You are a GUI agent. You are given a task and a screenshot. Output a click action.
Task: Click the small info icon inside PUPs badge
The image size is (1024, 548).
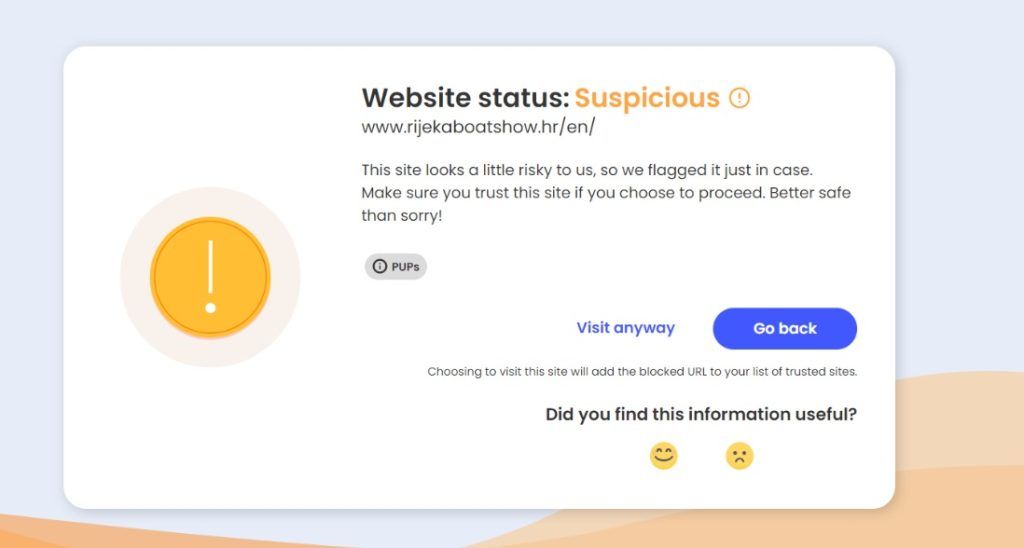[379, 266]
